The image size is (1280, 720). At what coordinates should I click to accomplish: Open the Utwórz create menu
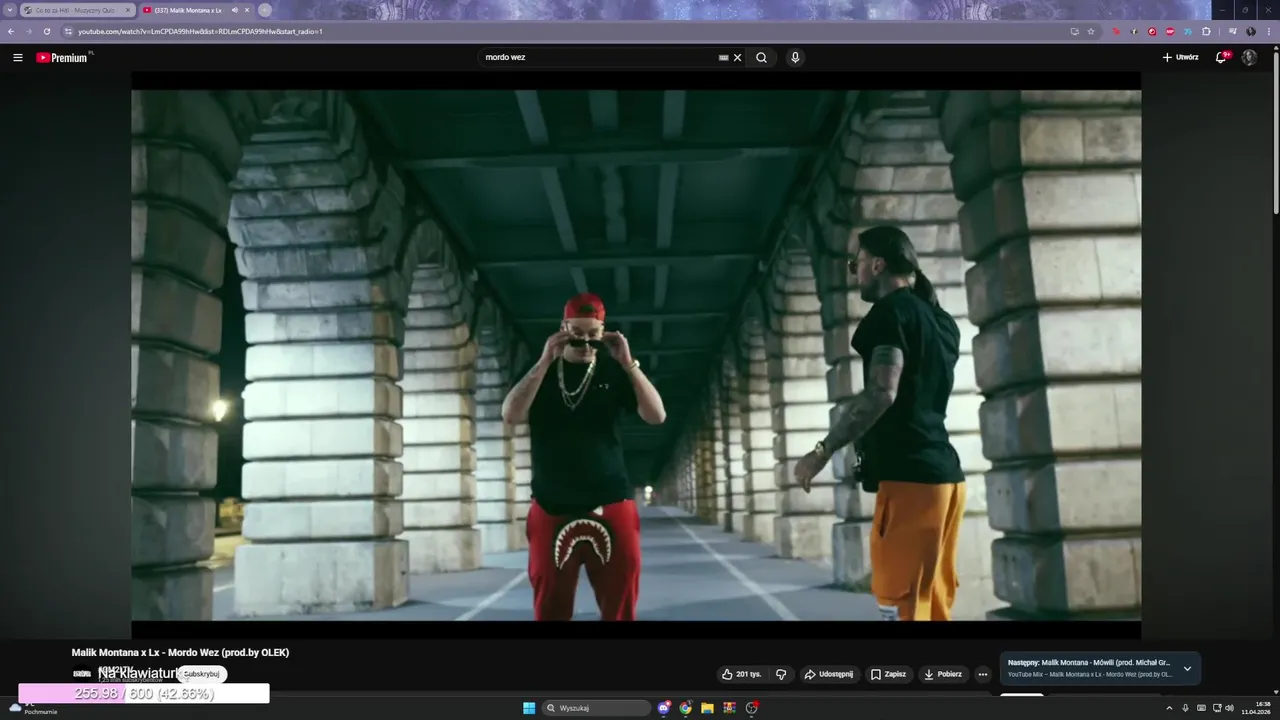[1180, 57]
